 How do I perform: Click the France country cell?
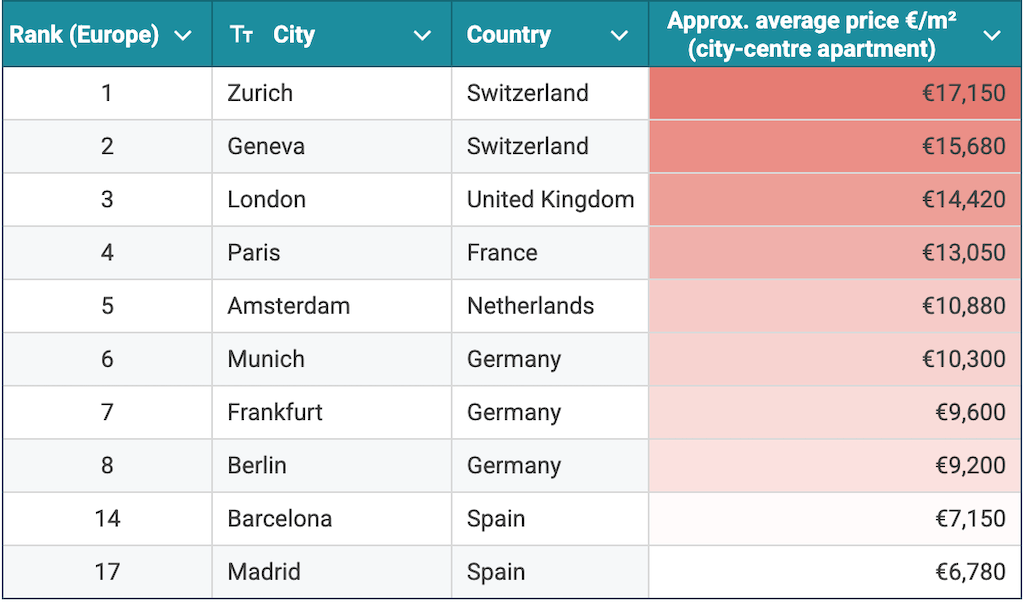click(x=502, y=252)
